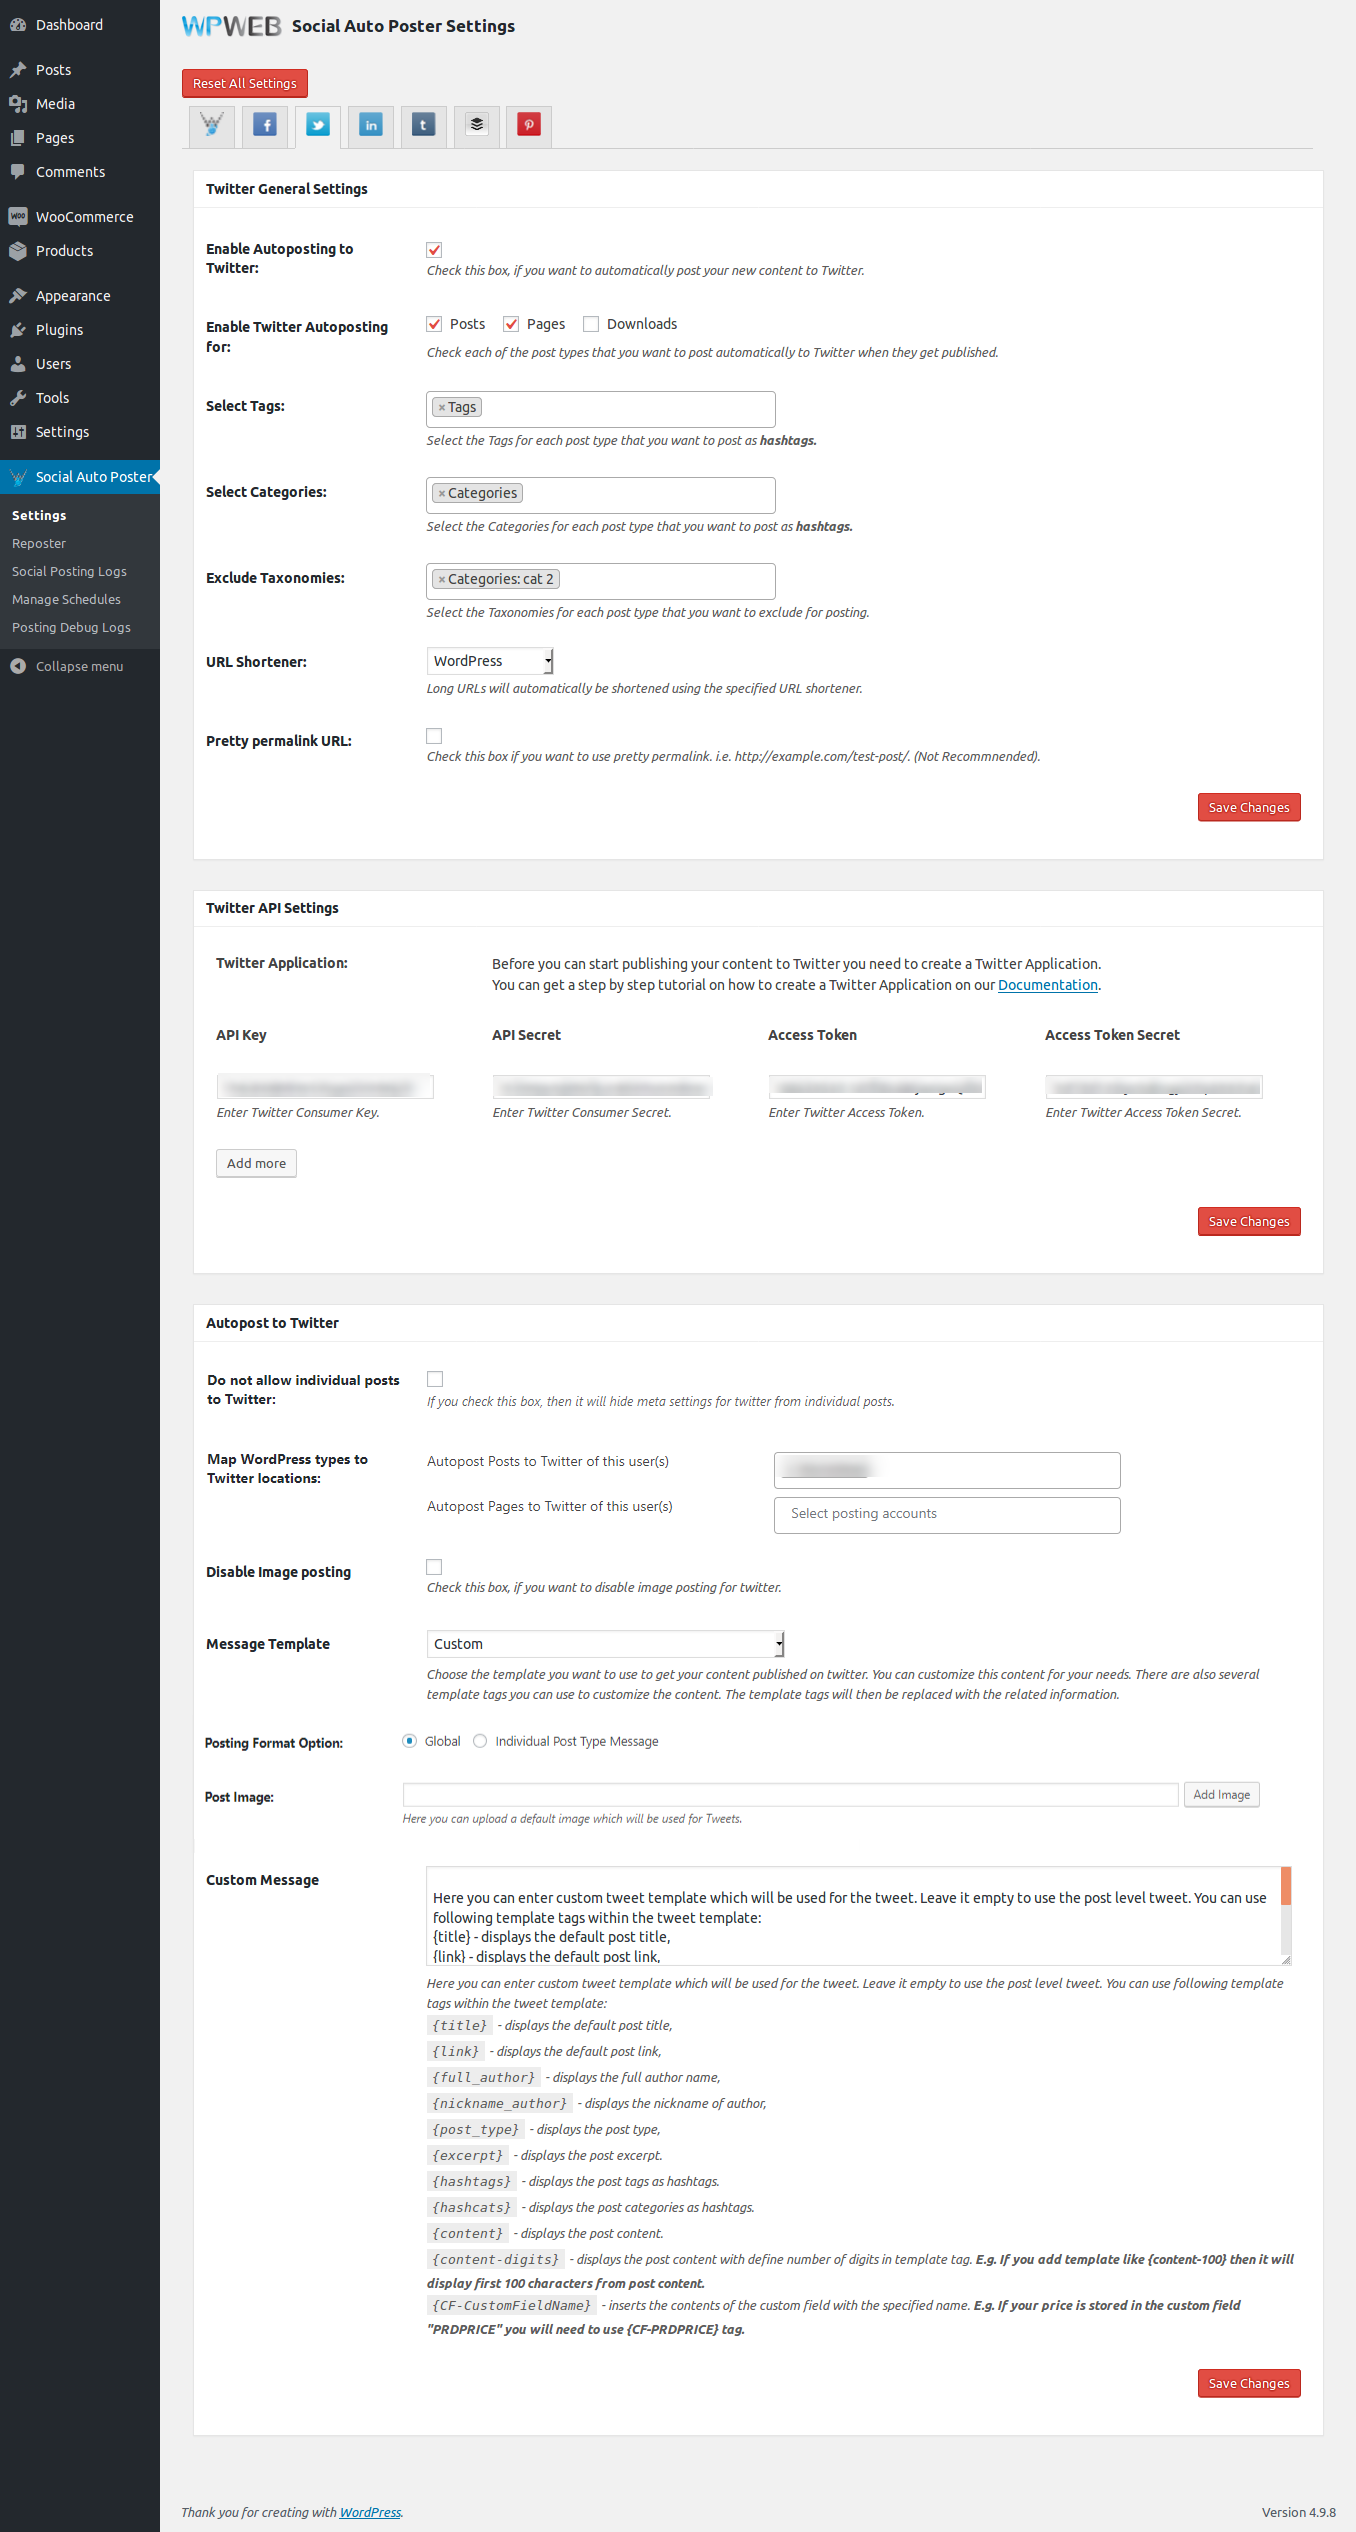Open WooCommerce in the admin sidebar
Viewport: 1356px width, 2532px height.
(x=84, y=217)
